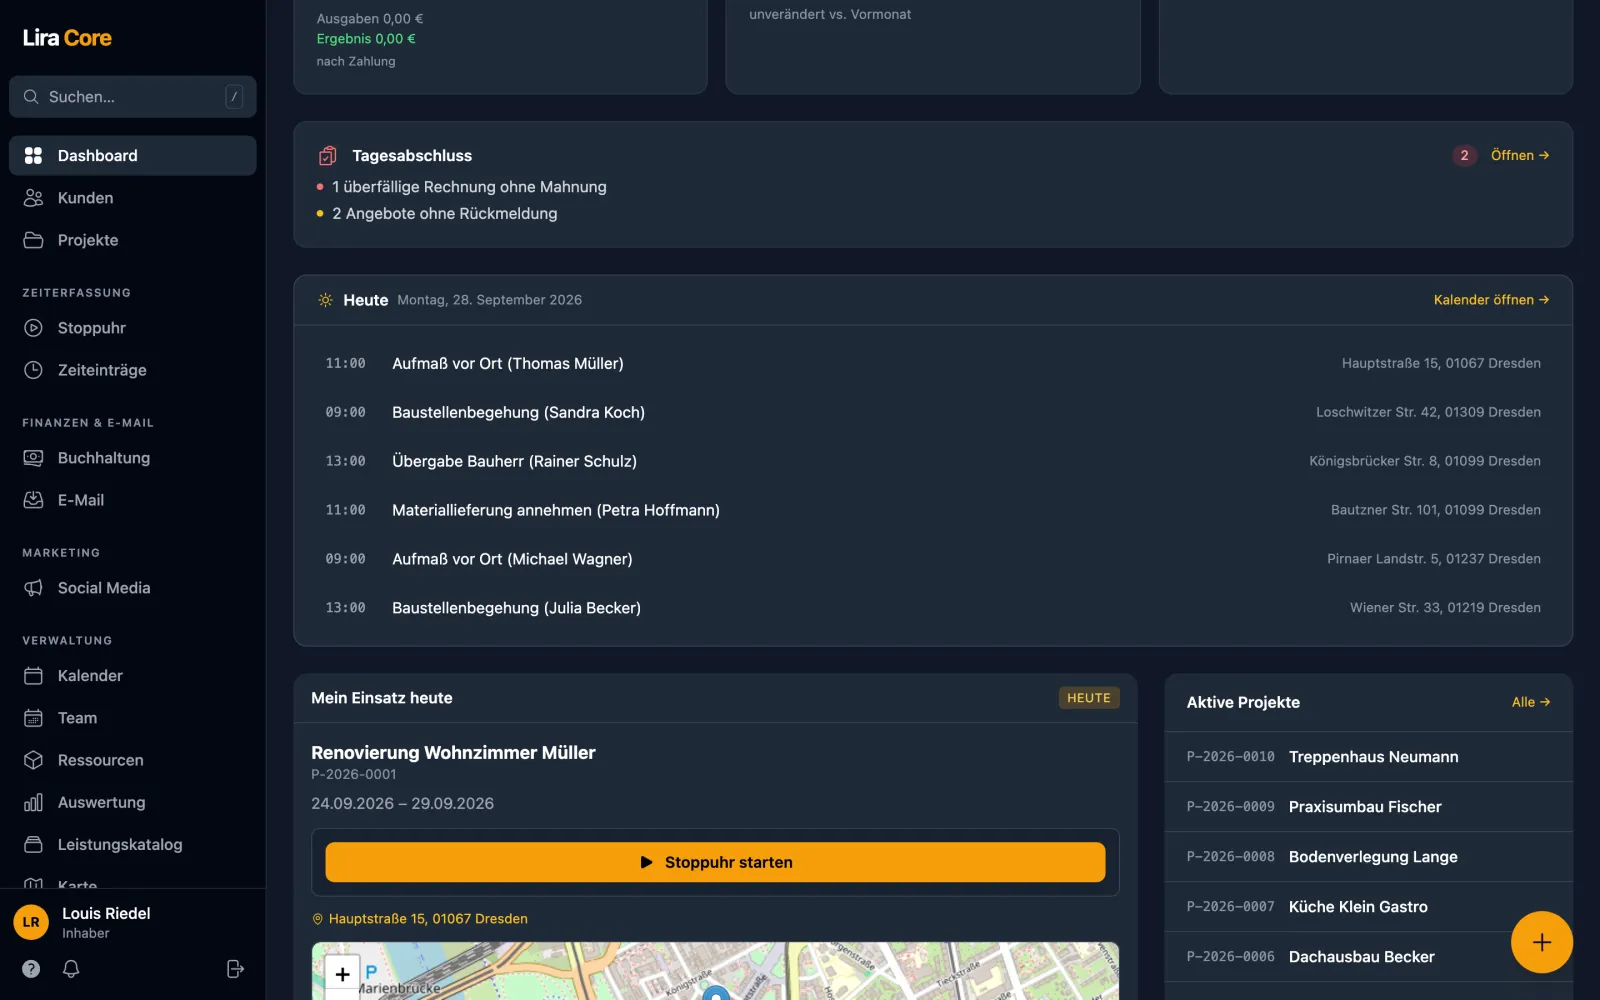This screenshot has height=1000, width=1600.
Task: Click the Stoppuhr play icon in sidebar
Action: tap(33, 328)
